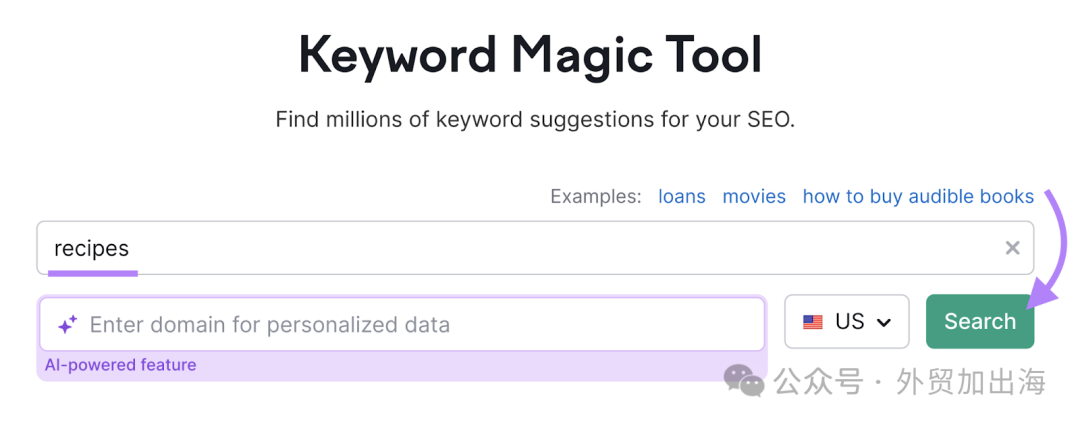Image resolution: width=1080 pixels, height=425 pixels.
Task: Clear the keyword field with the X icon
Action: [1012, 248]
